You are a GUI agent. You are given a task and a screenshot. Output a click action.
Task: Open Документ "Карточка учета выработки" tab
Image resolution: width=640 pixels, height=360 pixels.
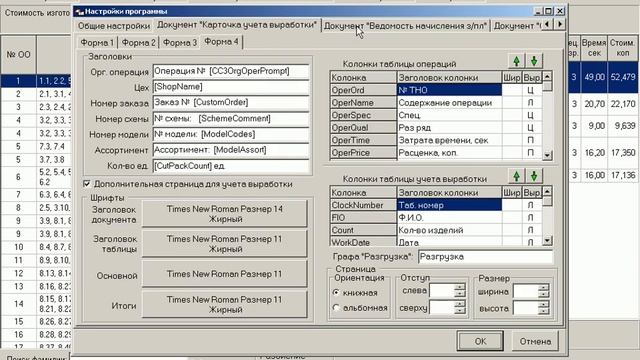(x=237, y=25)
